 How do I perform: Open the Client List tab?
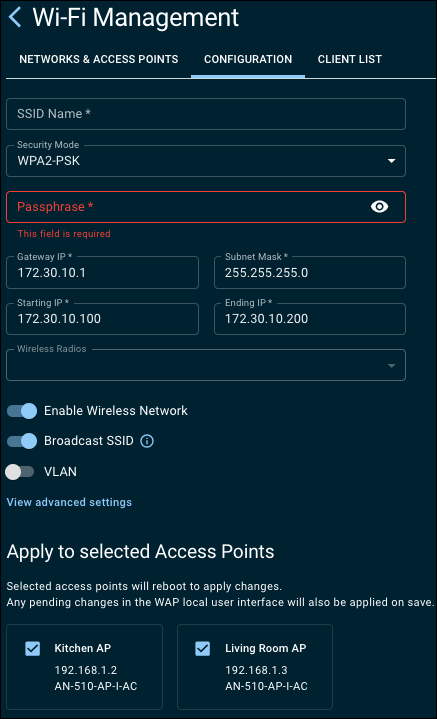350,59
